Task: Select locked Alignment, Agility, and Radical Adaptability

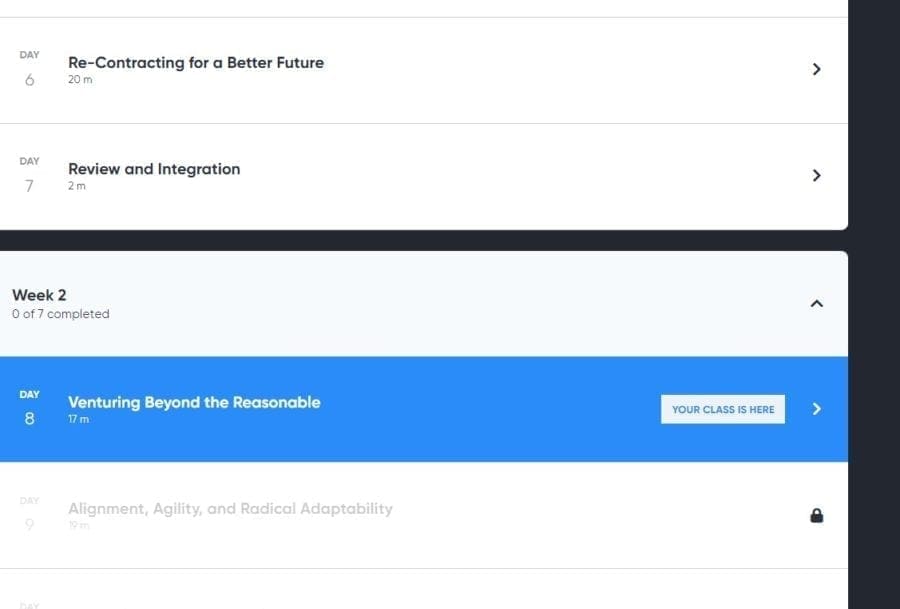Action: [230, 509]
